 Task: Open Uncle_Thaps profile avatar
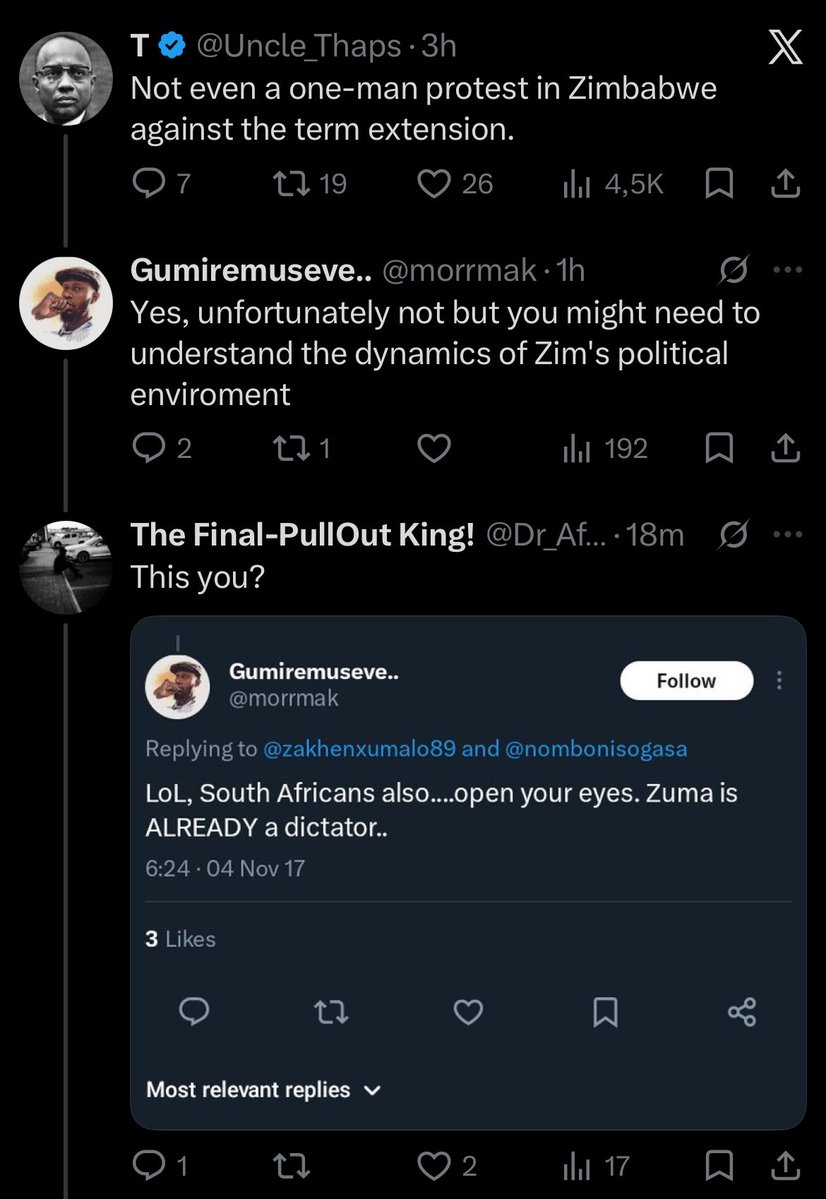pyautogui.click(x=66, y=78)
